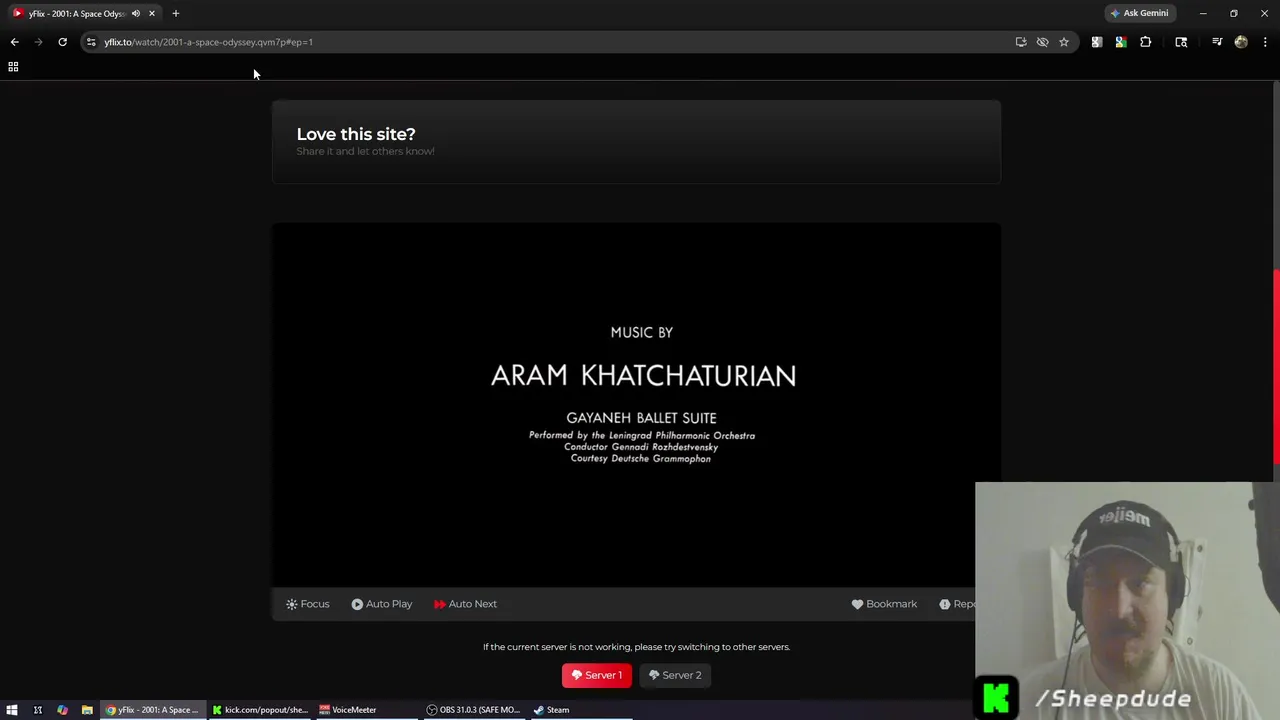
Task: Mute the tab via speaker icon
Action: pos(136,13)
